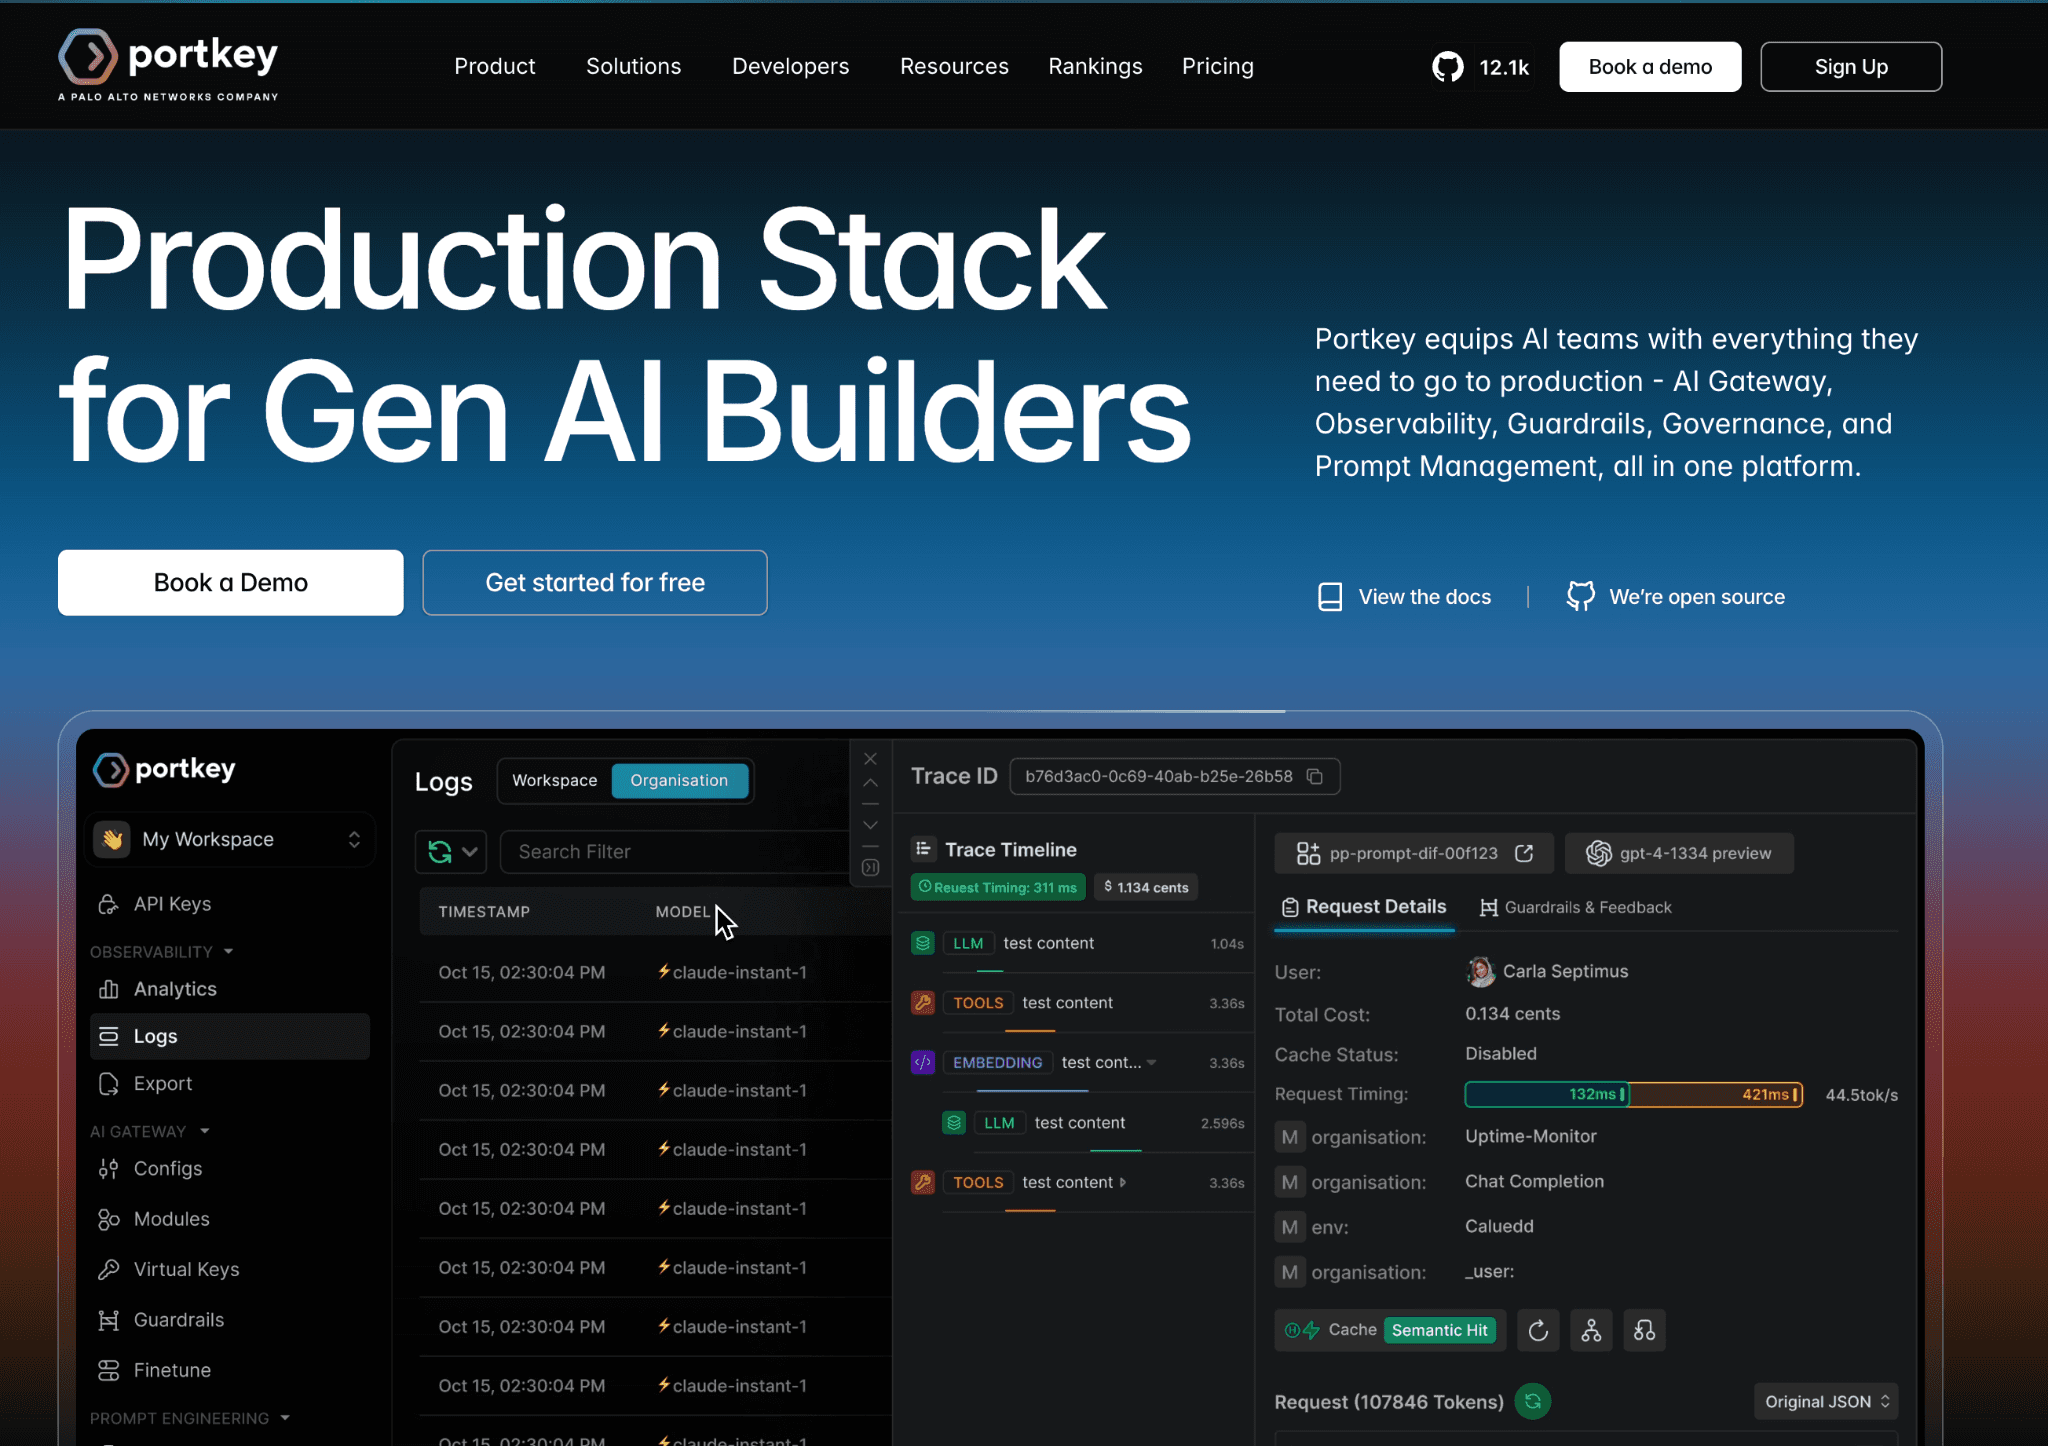Open the Resources menu

pyautogui.click(x=954, y=66)
